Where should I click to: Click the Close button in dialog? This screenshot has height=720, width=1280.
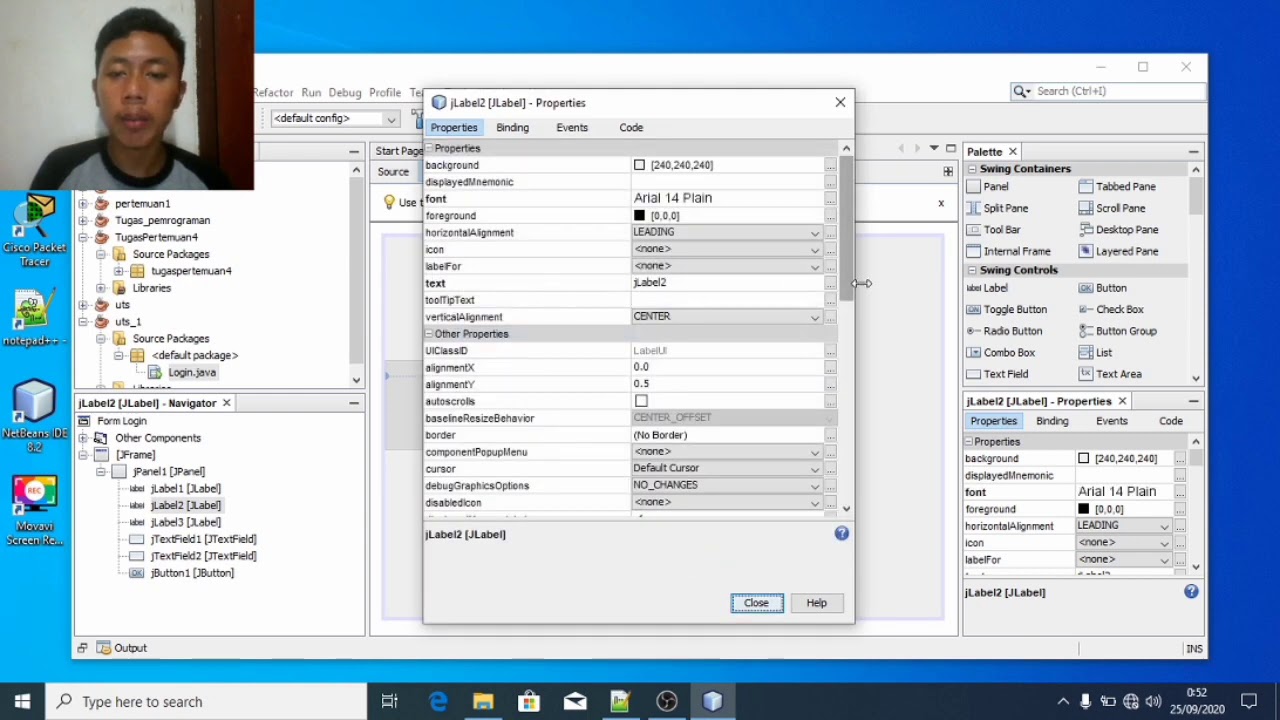coord(757,603)
